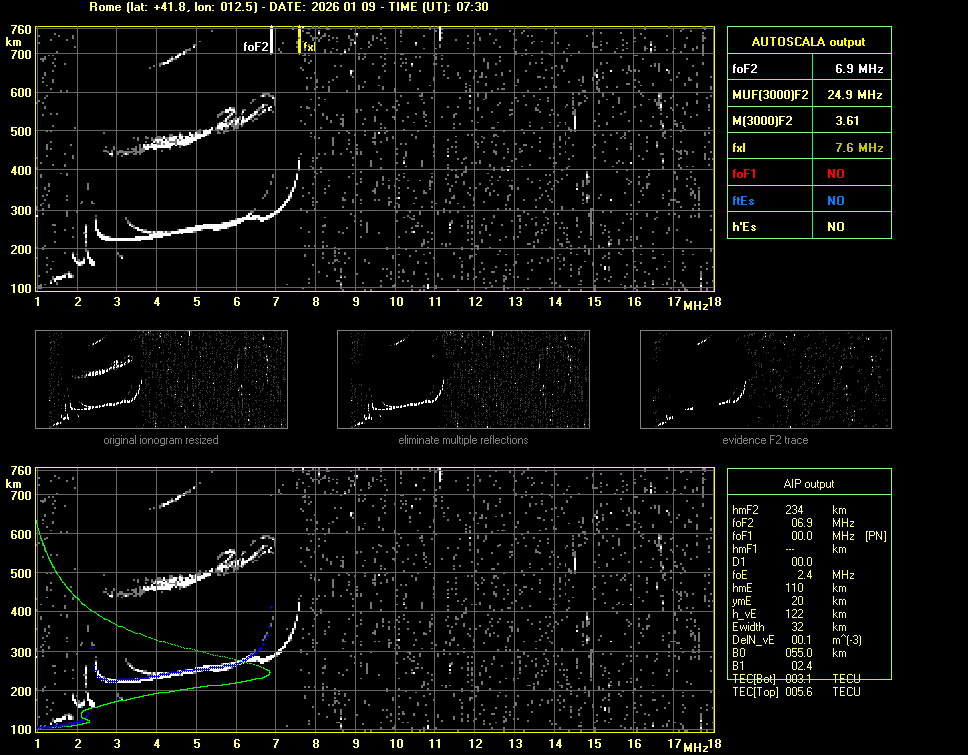Select the blue ftEs row label
The height and width of the screenshot is (755, 968).
(743, 200)
